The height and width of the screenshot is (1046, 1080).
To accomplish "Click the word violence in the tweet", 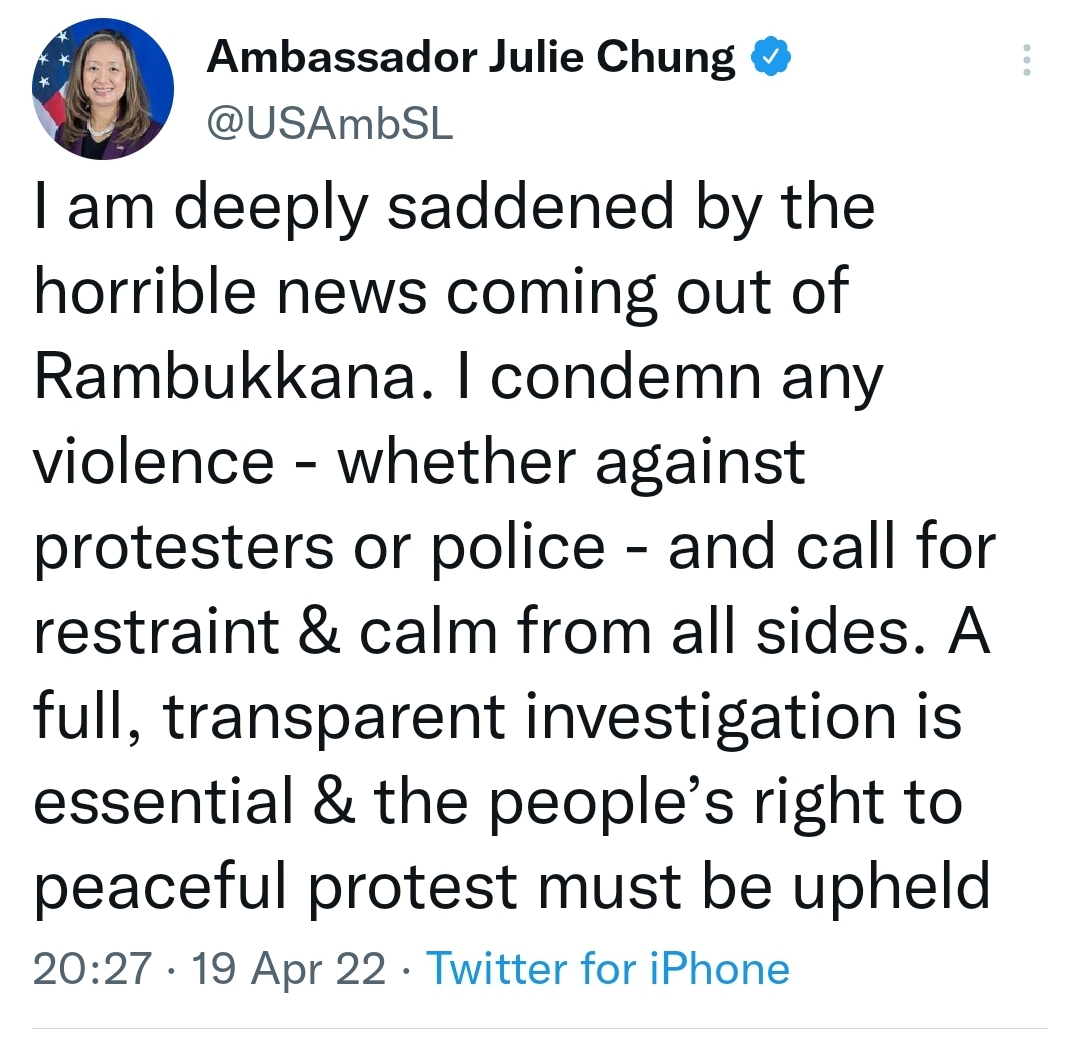I will (155, 462).
